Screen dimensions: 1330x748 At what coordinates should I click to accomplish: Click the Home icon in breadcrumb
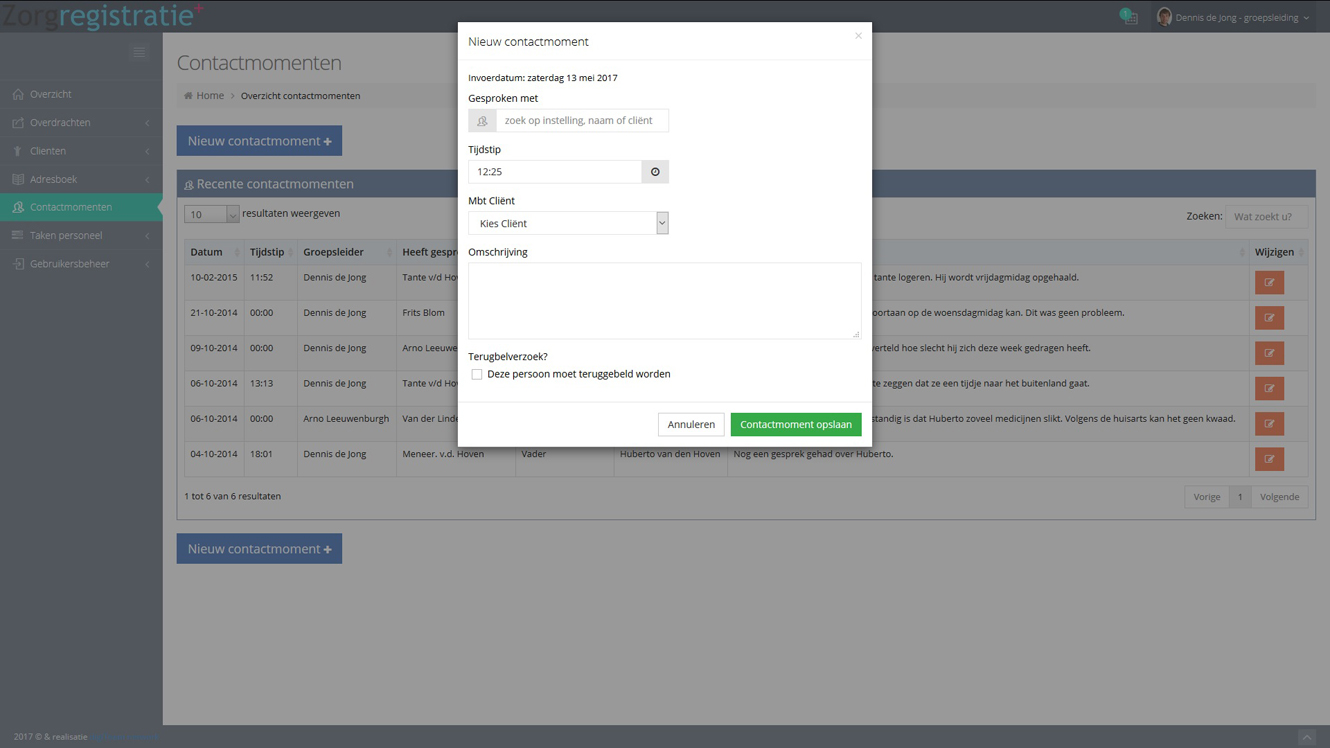tap(188, 96)
